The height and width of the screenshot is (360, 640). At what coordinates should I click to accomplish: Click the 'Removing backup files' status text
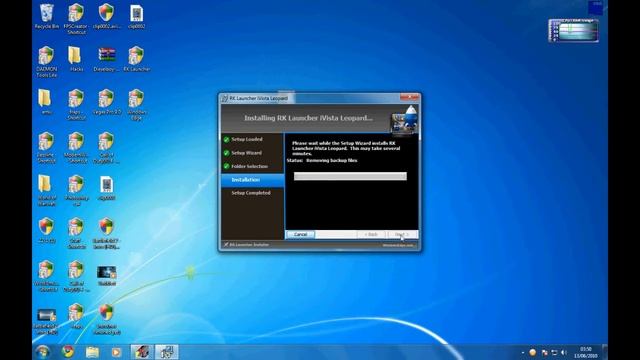tap(331, 160)
